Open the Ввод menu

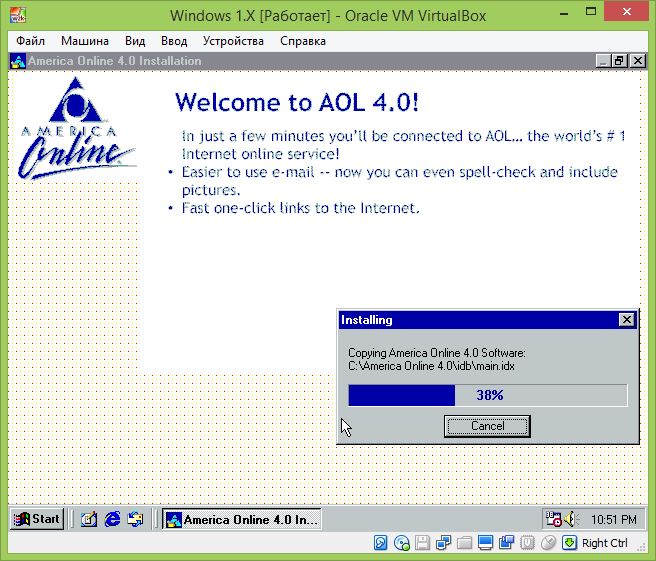click(174, 41)
